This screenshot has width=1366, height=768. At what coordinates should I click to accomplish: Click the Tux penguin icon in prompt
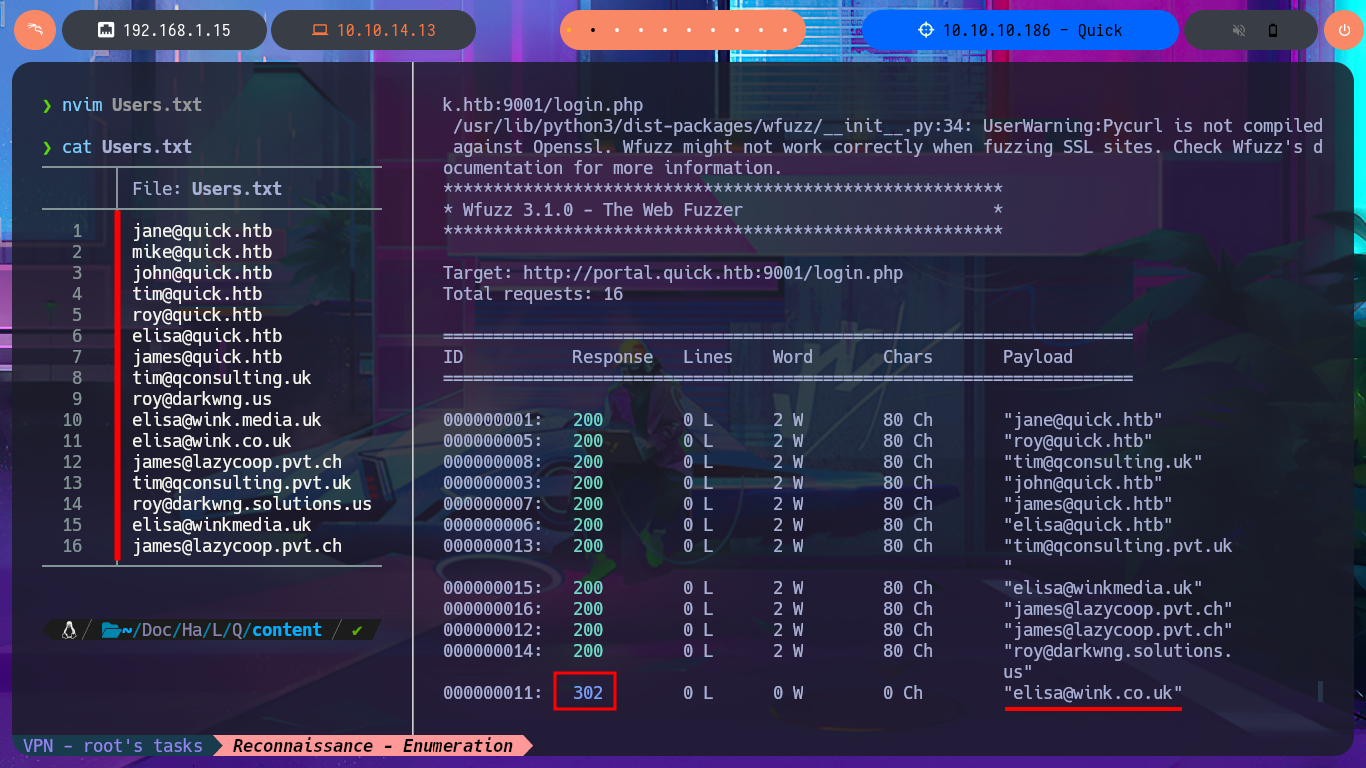click(x=69, y=630)
